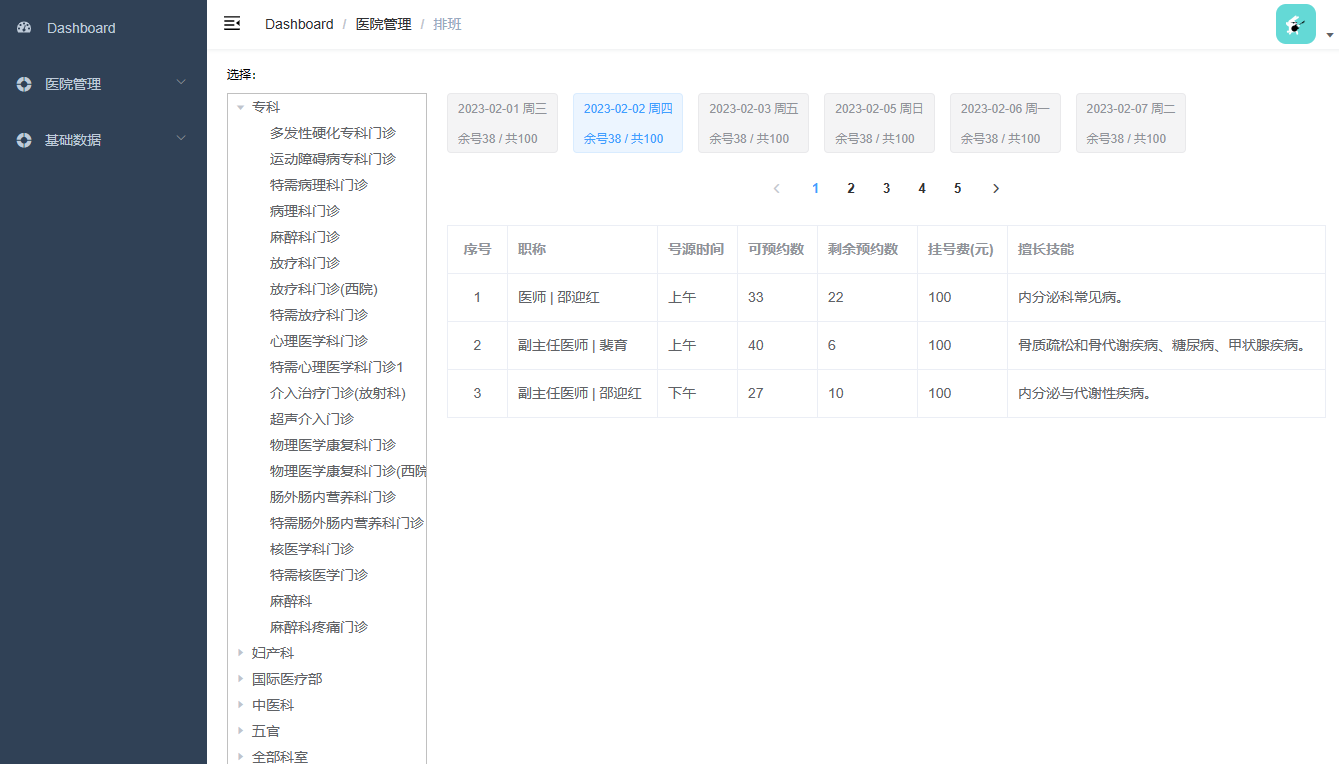Select 麻醉科疼痛门诊 tree item
The height and width of the screenshot is (764, 1339).
(319, 627)
